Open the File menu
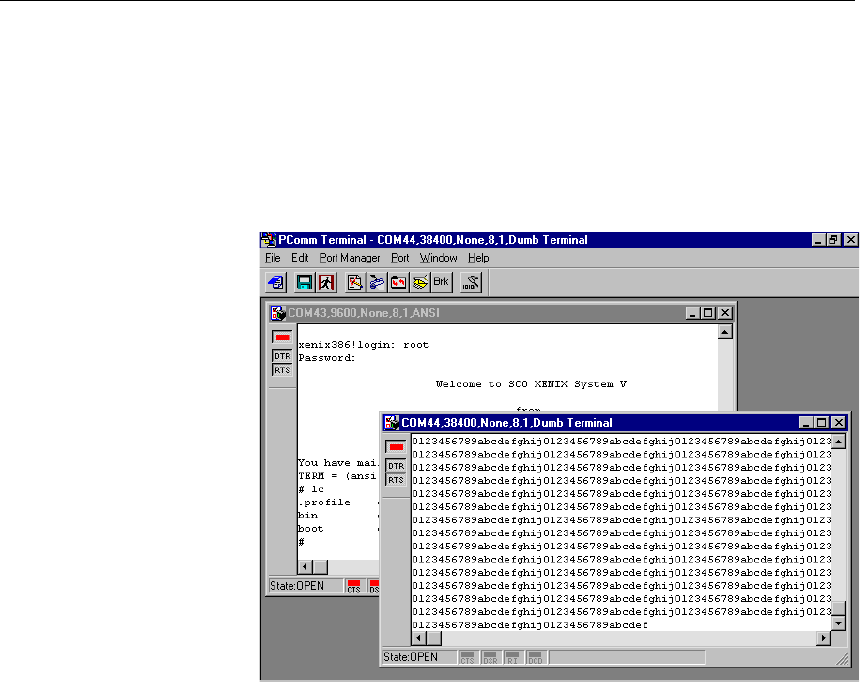 pyautogui.click(x=273, y=258)
